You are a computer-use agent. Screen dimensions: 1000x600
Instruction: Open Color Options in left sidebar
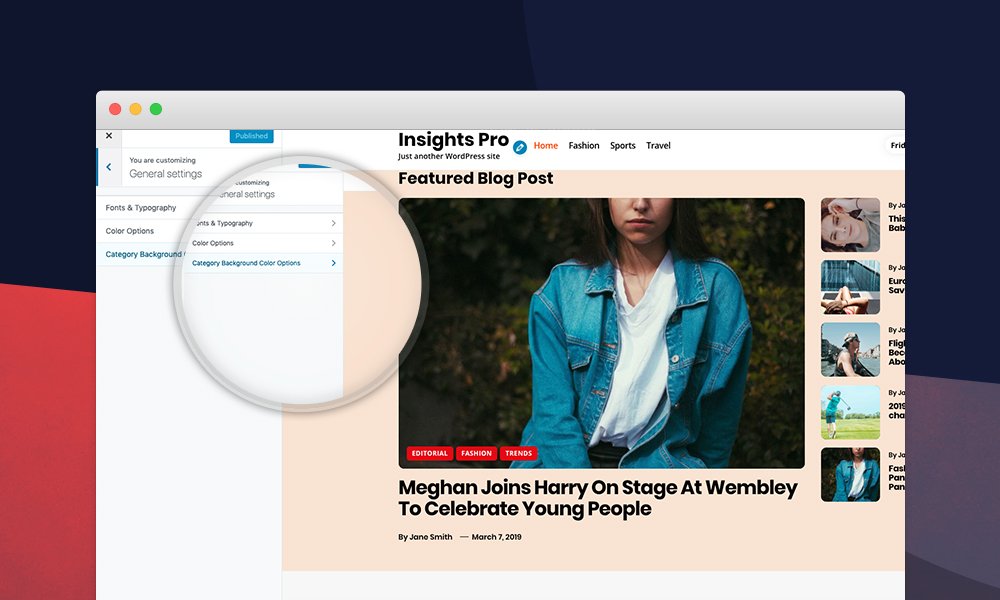(129, 231)
